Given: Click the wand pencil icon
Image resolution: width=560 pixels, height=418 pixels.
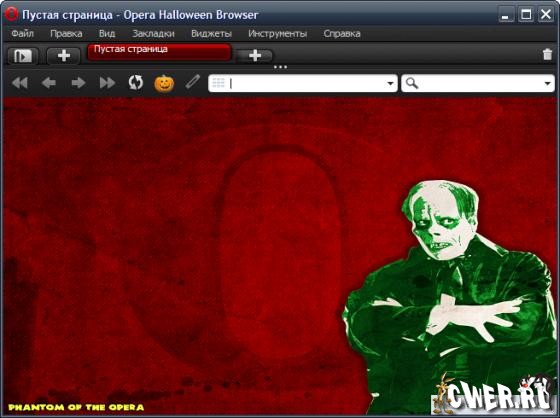Looking at the screenshot, I should click(x=193, y=82).
